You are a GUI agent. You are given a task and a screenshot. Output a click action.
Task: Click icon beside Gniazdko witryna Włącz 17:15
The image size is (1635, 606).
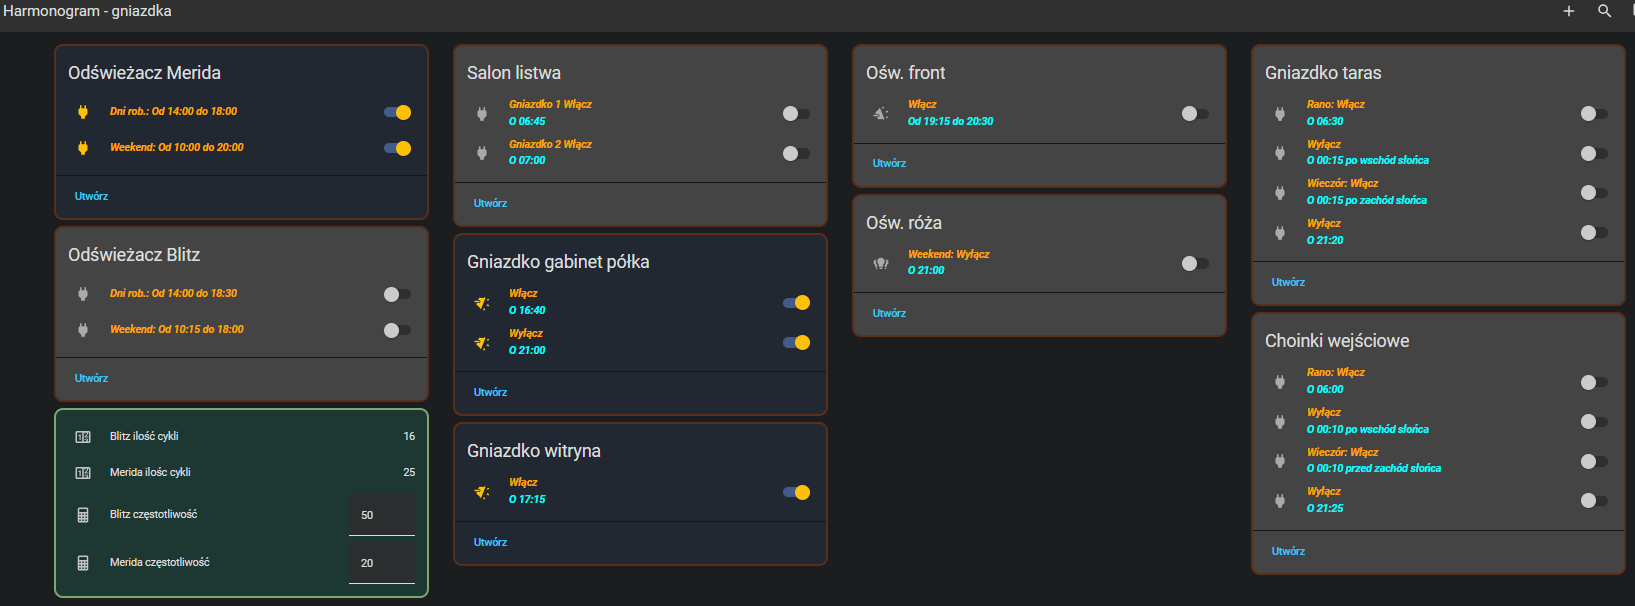coord(482,492)
